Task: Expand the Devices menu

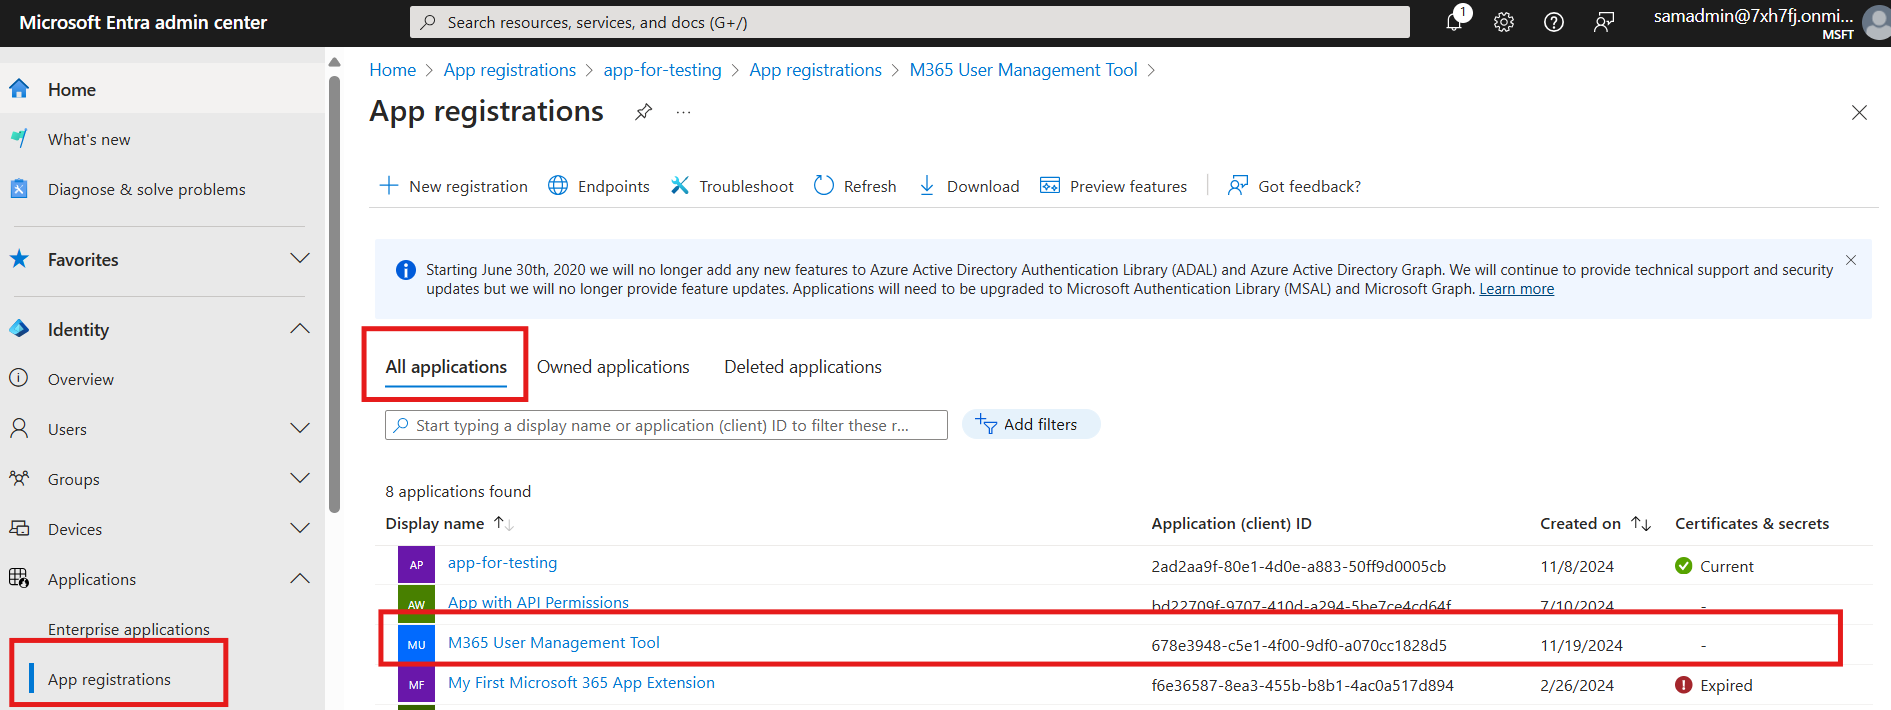Action: (x=300, y=529)
